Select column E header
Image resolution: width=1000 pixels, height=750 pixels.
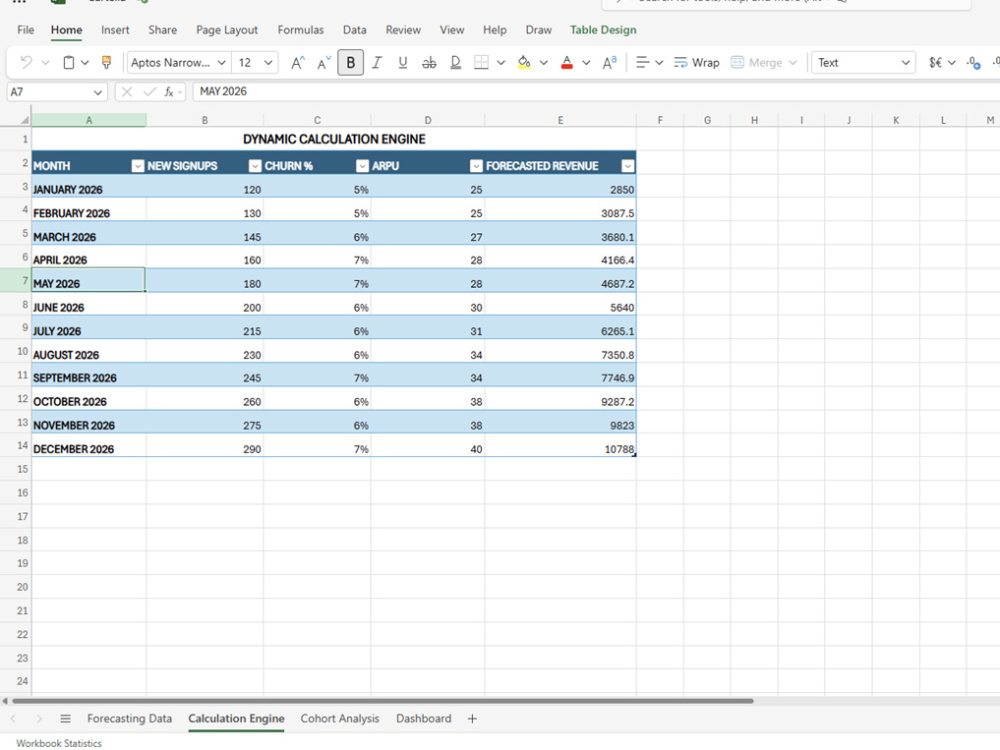(560, 120)
